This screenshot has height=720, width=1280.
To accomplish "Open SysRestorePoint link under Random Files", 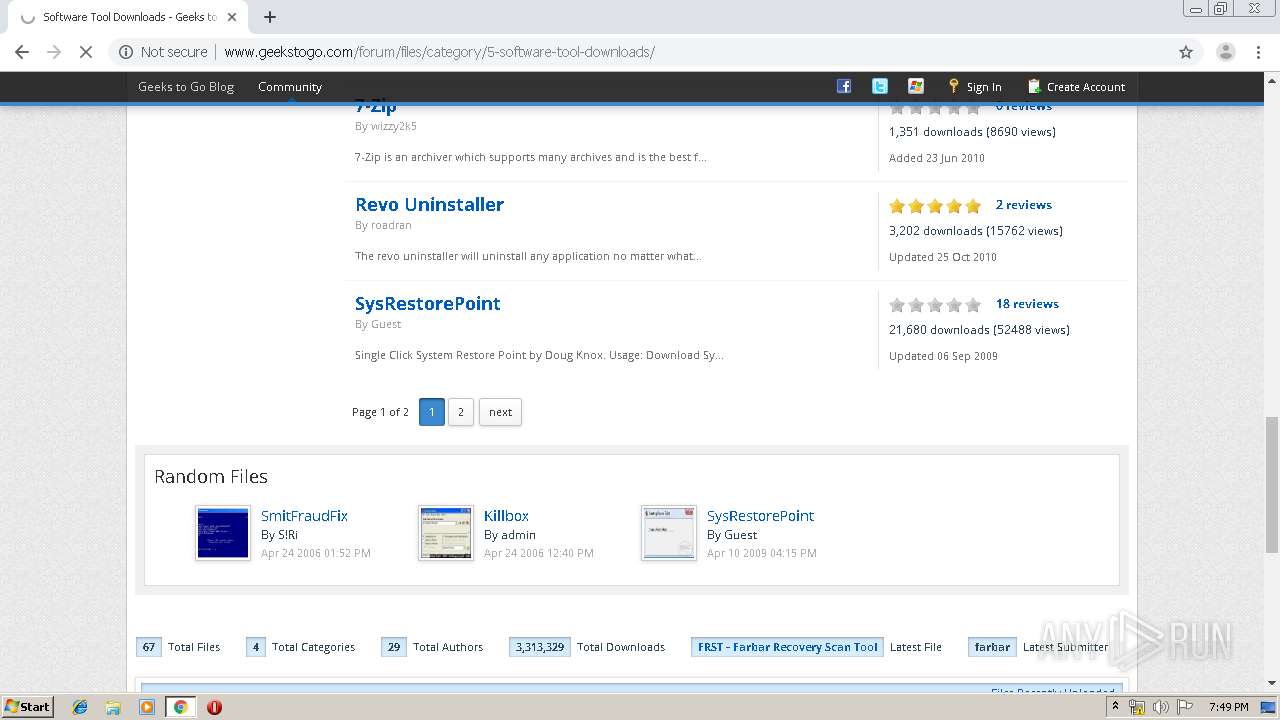I will tap(760, 516).
